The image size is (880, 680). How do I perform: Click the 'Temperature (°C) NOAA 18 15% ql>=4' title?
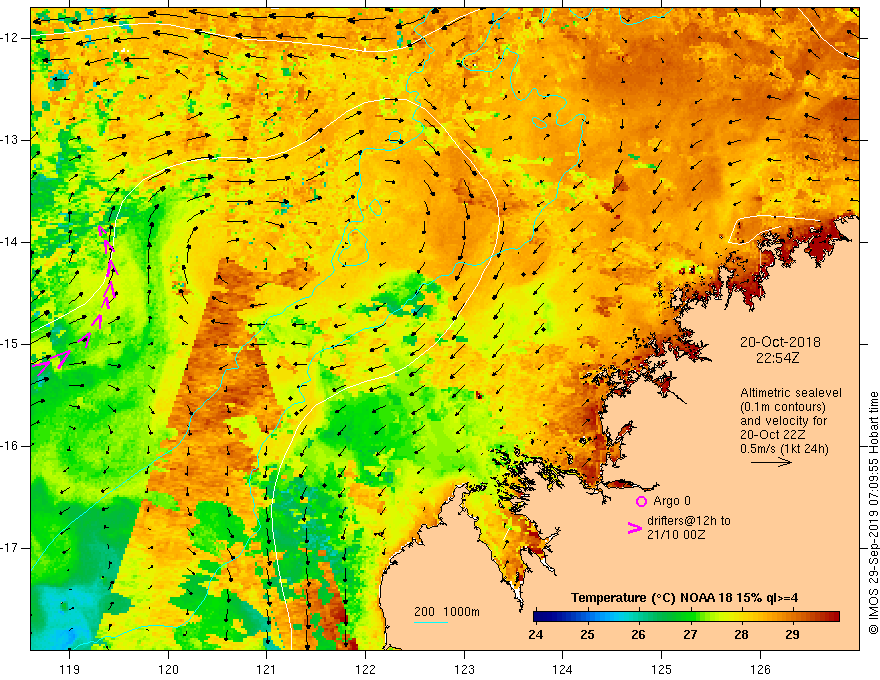coord(685,598)
